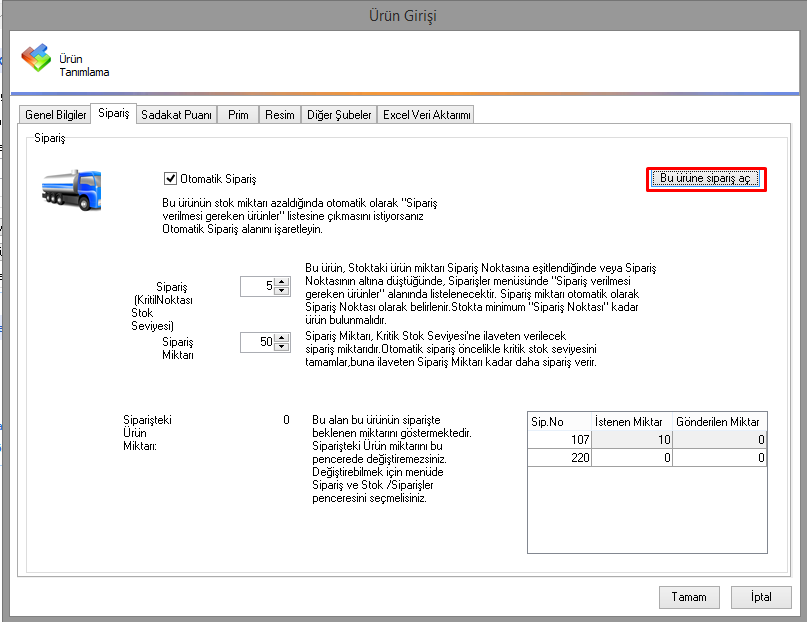Cancel with the İptal button
Image resolution: width=807 pixels, height=622 pixels.
[x=760, y=597]
